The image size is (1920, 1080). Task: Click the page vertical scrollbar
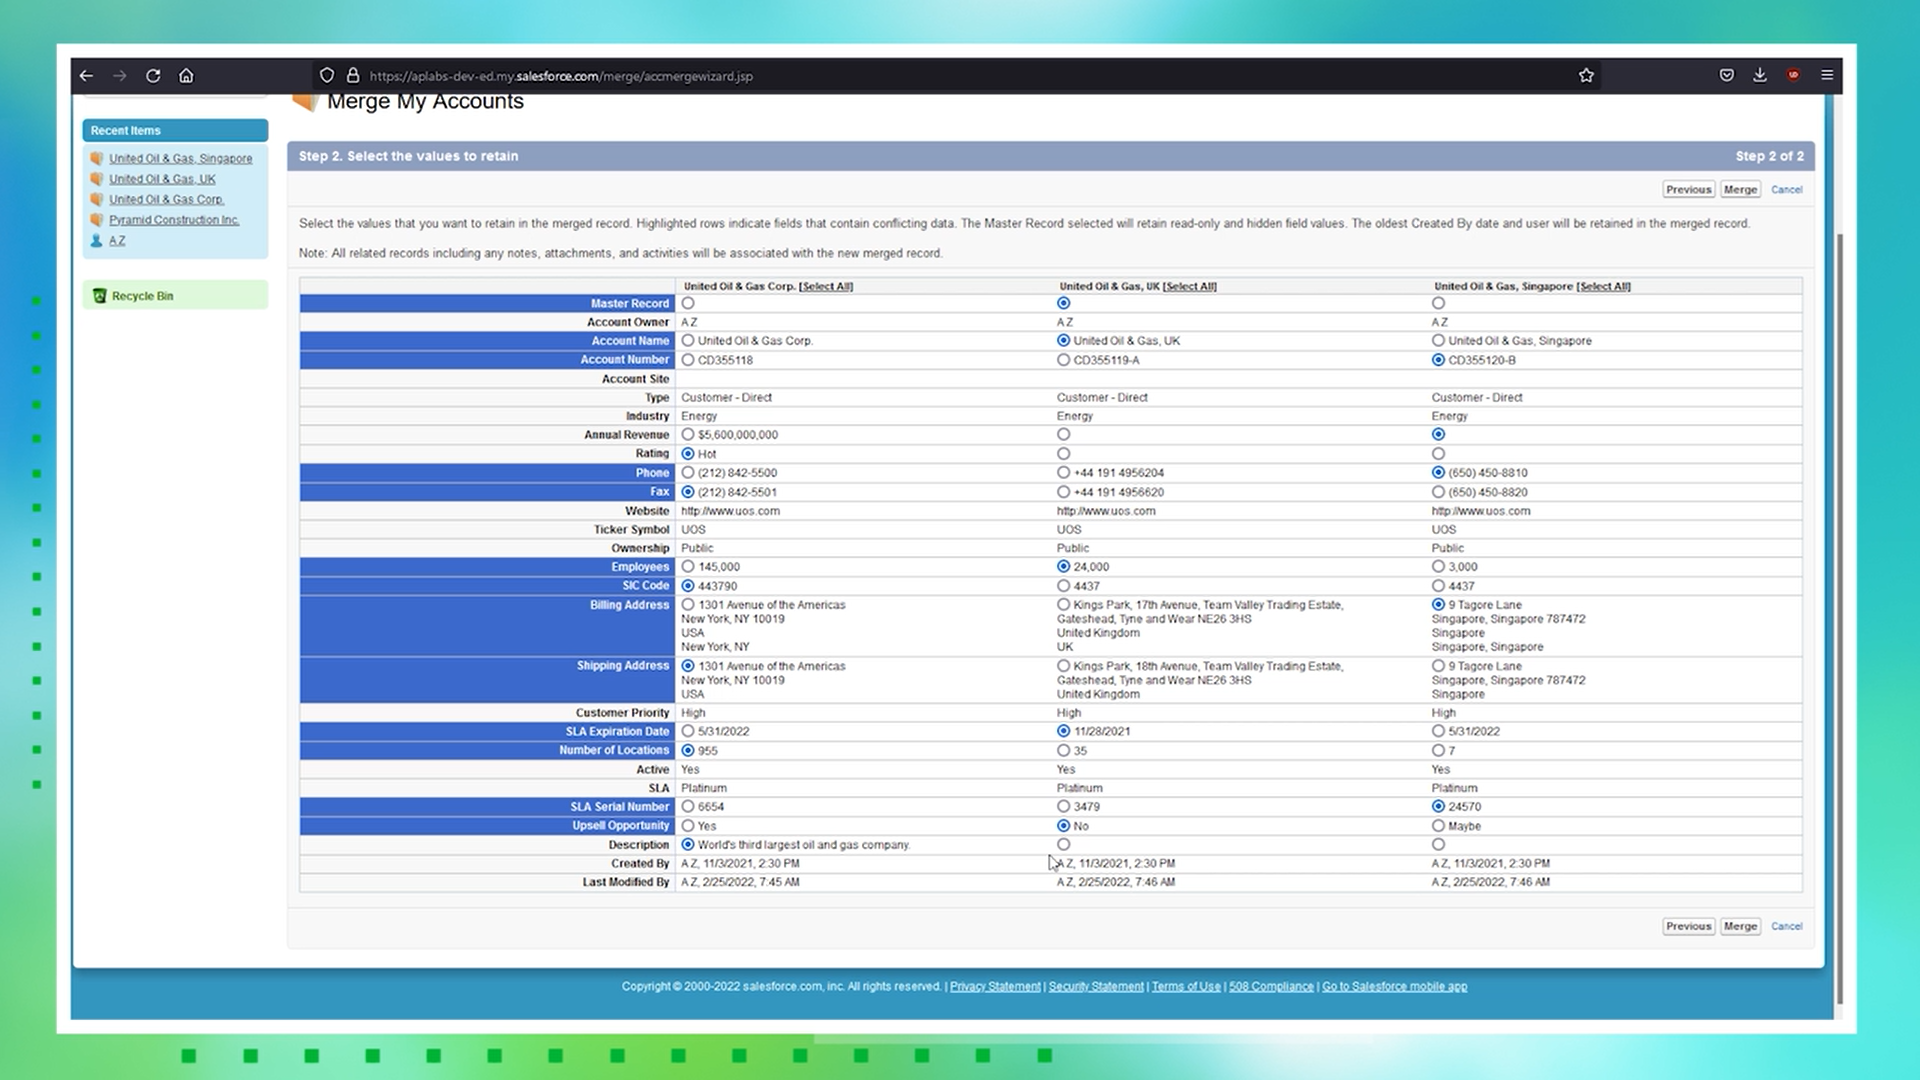click(x=1838, y=618)
